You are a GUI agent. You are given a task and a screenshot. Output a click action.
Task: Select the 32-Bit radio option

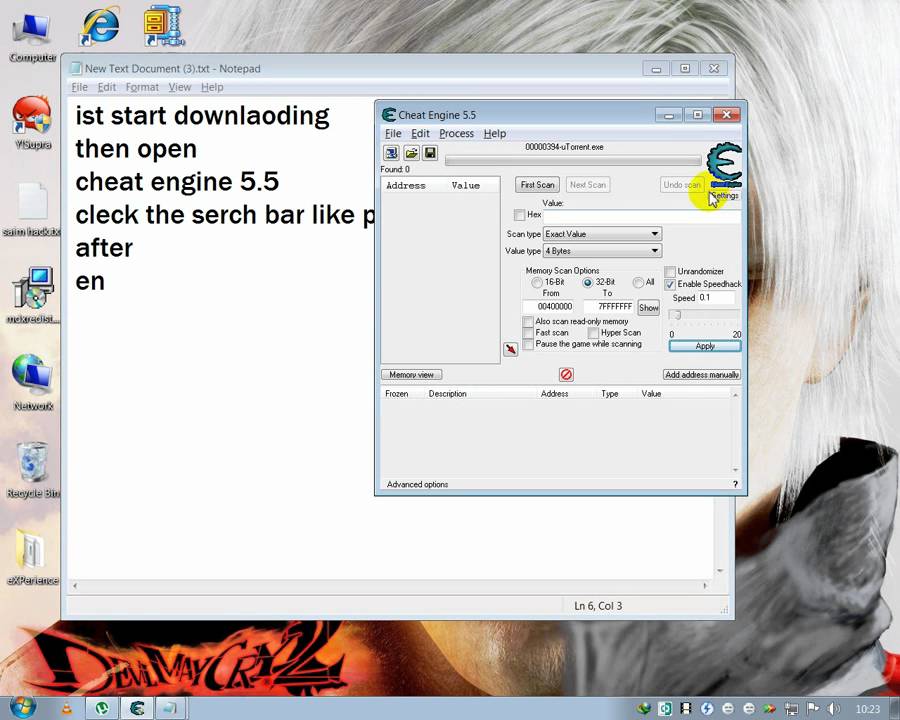point(588,282)
